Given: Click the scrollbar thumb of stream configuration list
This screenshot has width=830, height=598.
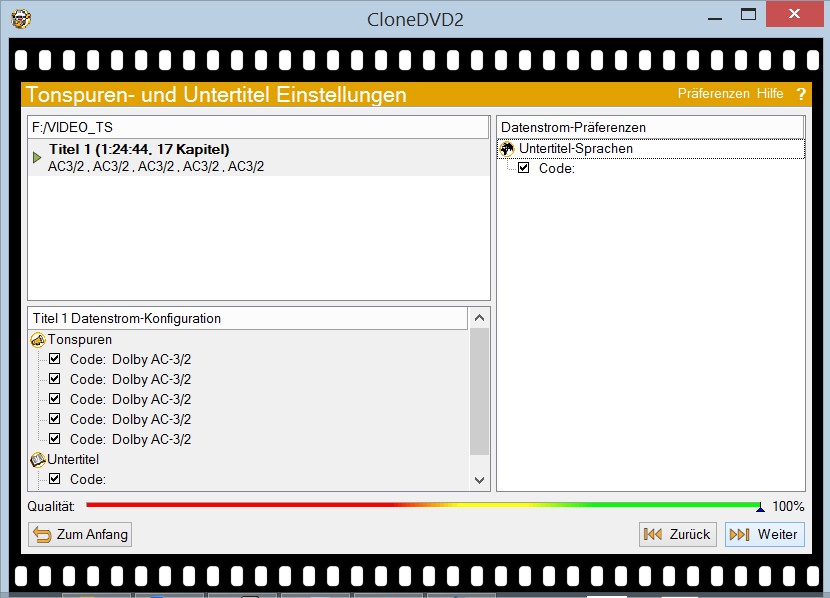Looking at the screenshot, I should (480, 392).
